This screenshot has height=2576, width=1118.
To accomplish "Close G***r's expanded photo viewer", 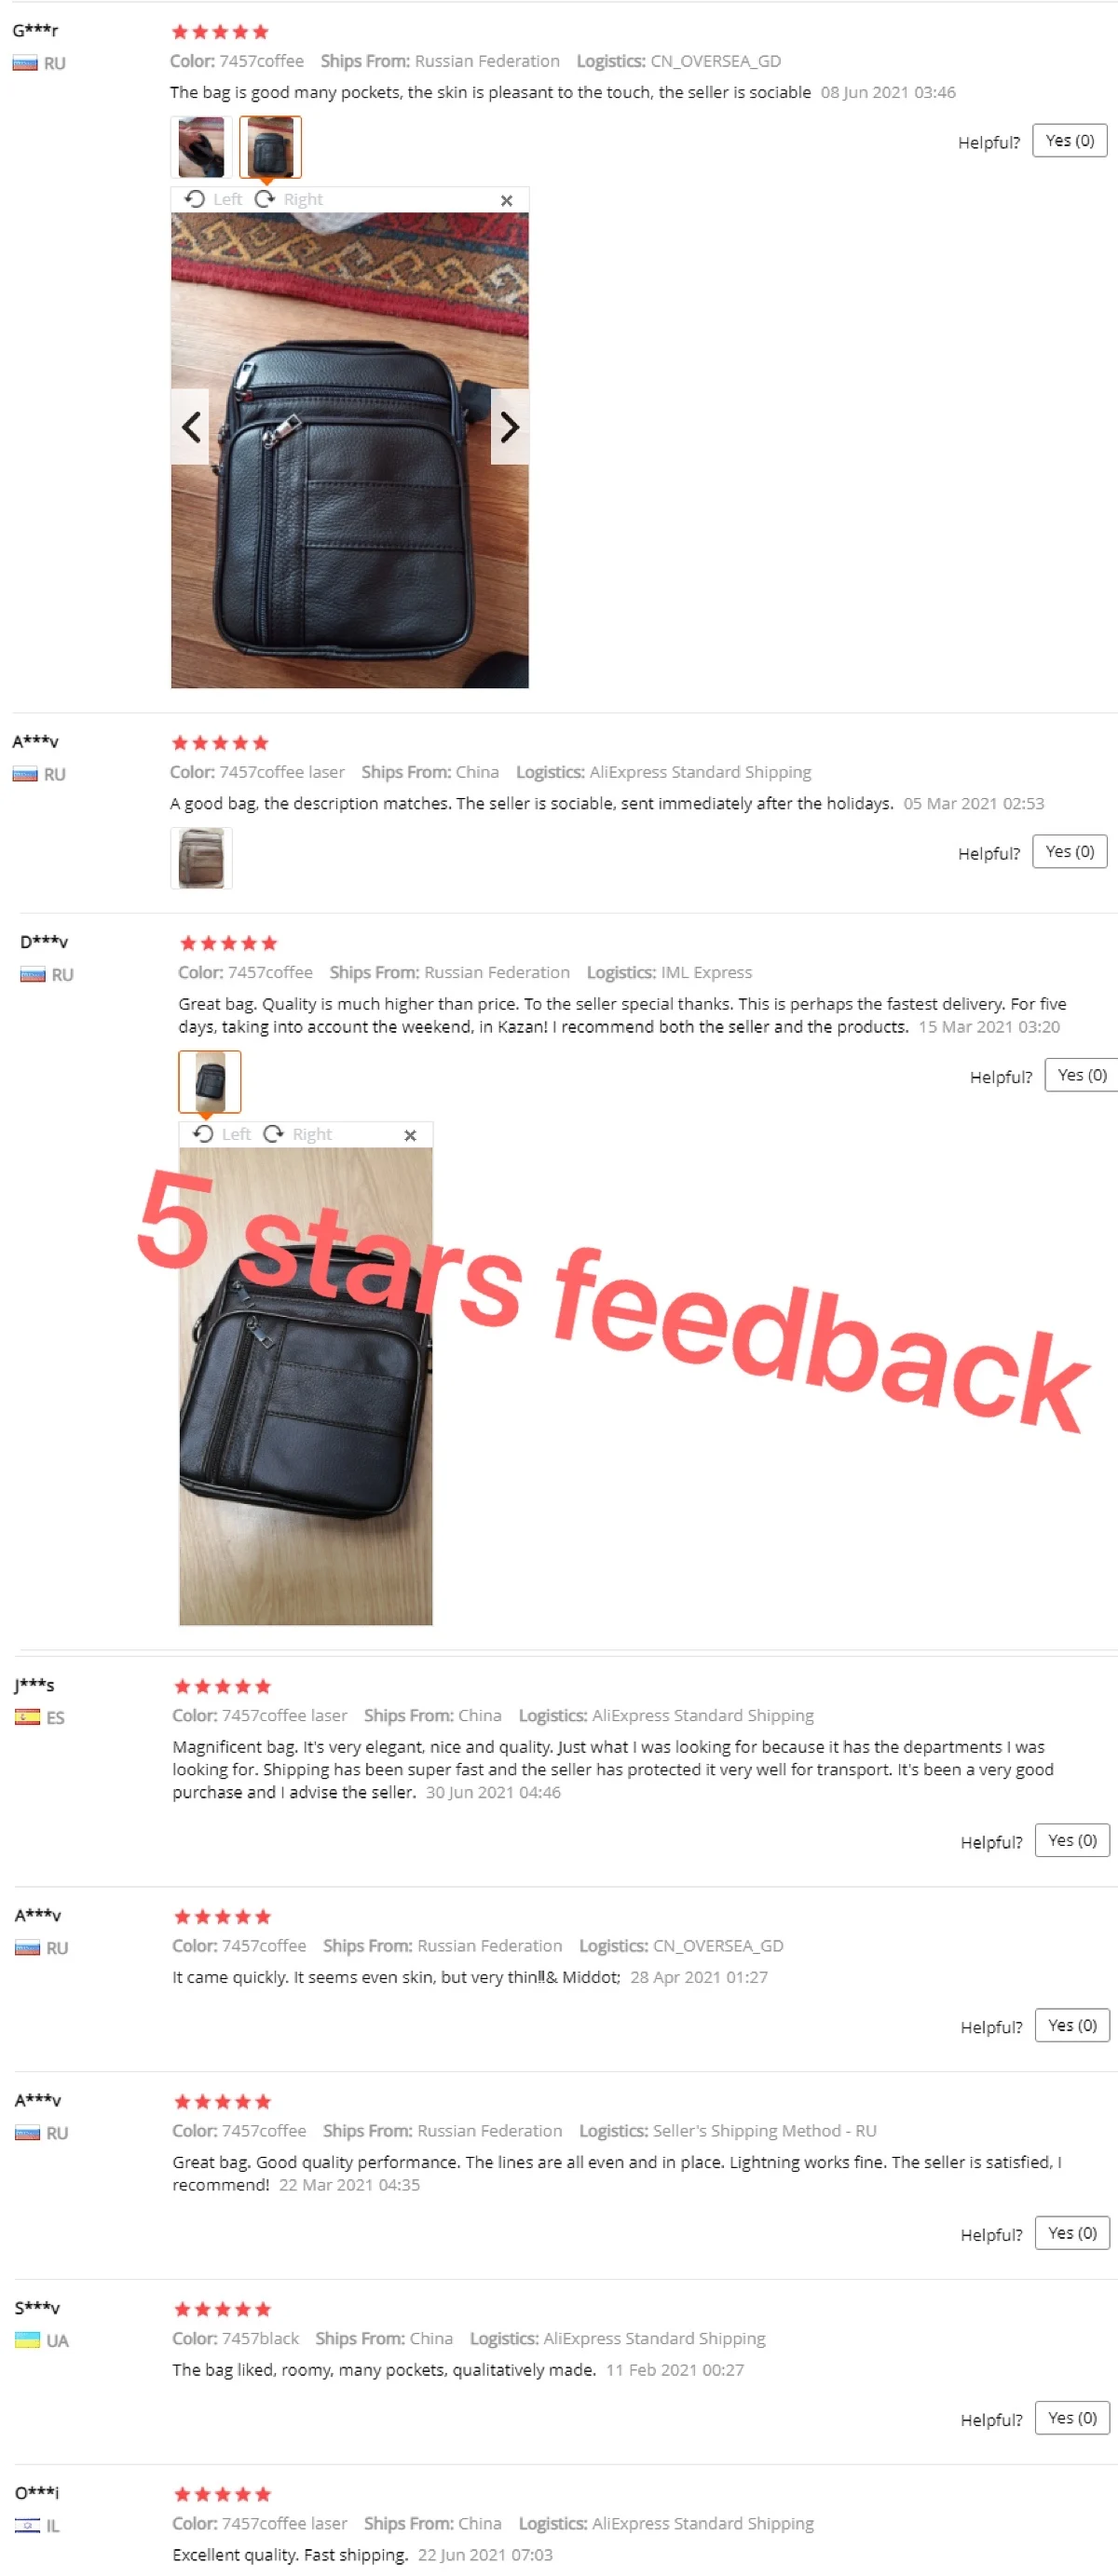I will (x=506, y=200).
